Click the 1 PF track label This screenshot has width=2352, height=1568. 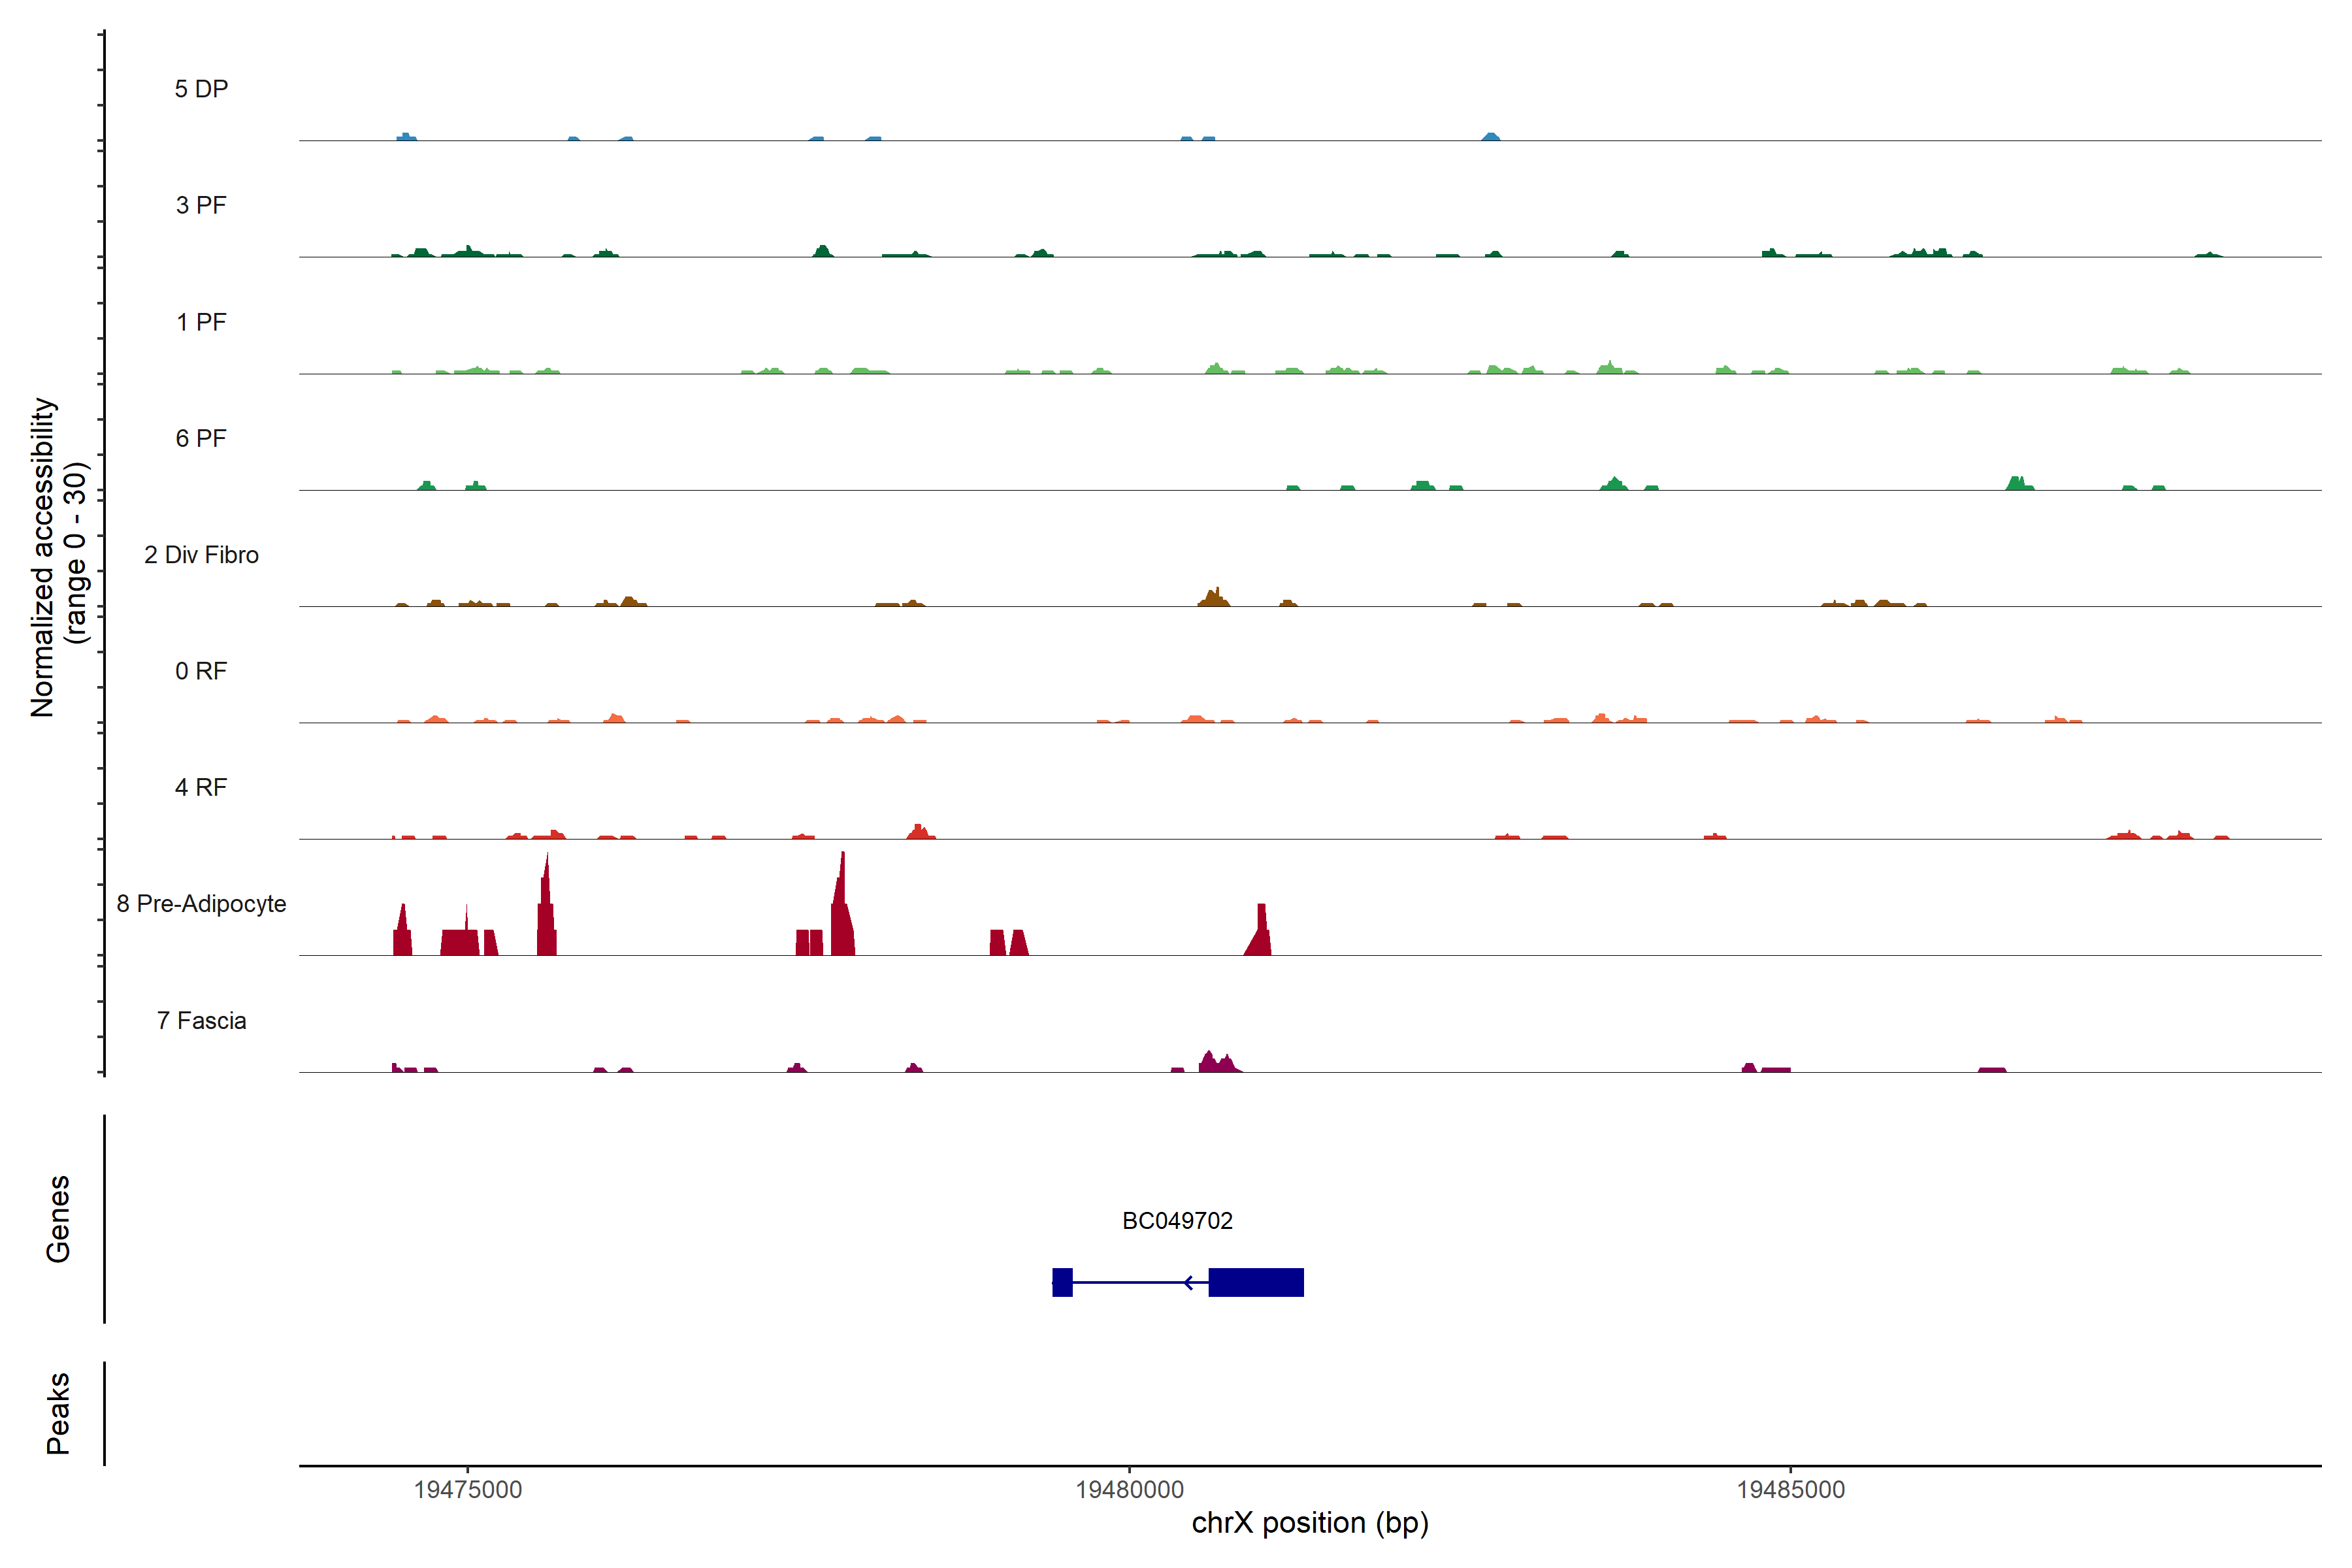click(201, 322)
